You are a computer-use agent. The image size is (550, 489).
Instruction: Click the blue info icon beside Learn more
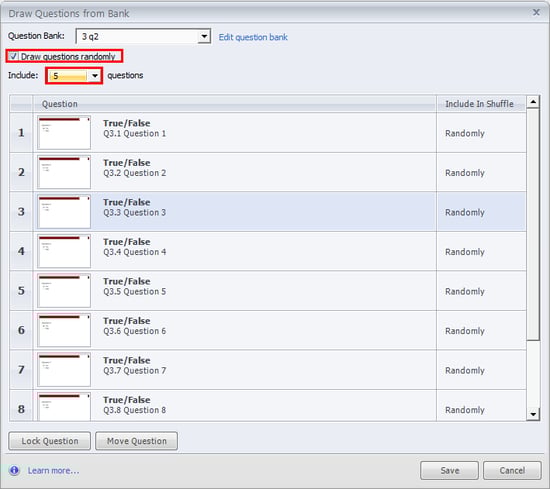coord(14,470)
